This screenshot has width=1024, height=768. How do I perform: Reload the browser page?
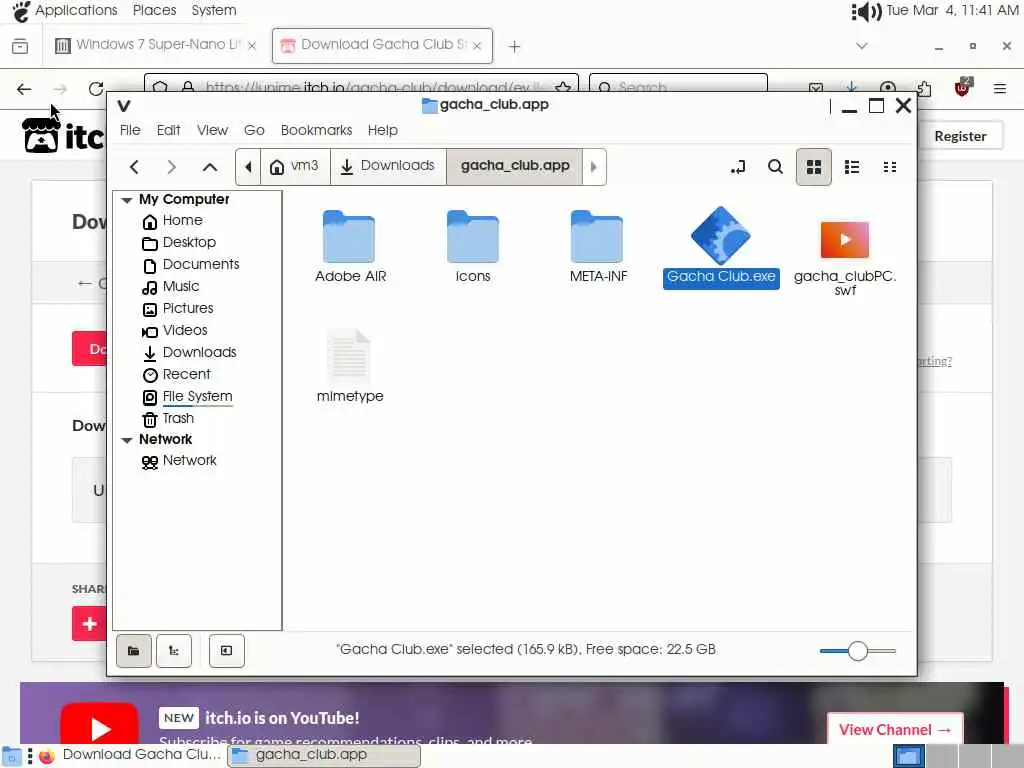point(96,89)
